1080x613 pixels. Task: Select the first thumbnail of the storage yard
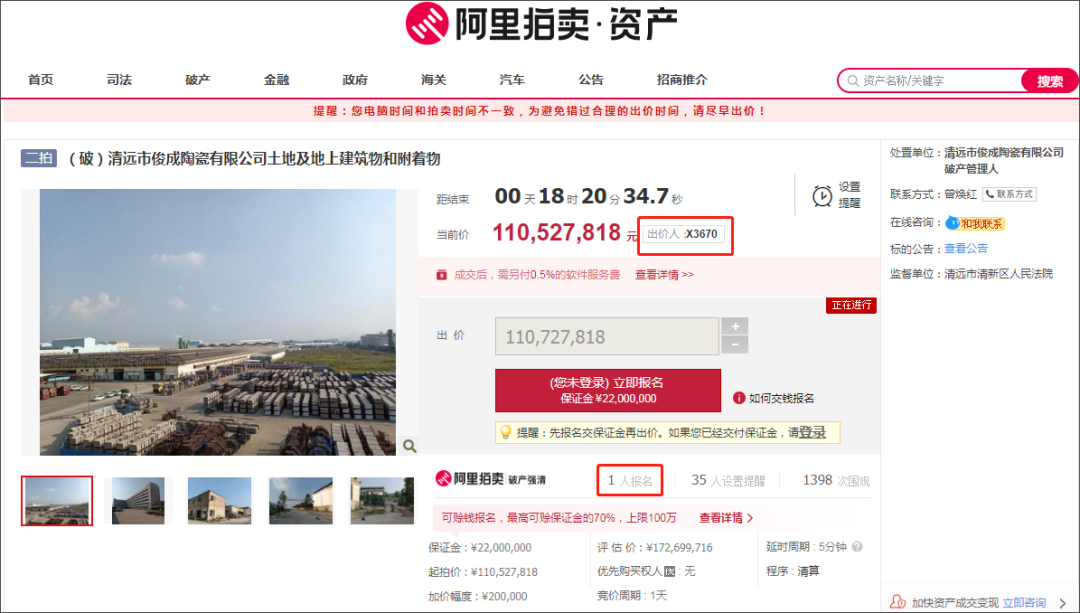click(x=56, y=501)
